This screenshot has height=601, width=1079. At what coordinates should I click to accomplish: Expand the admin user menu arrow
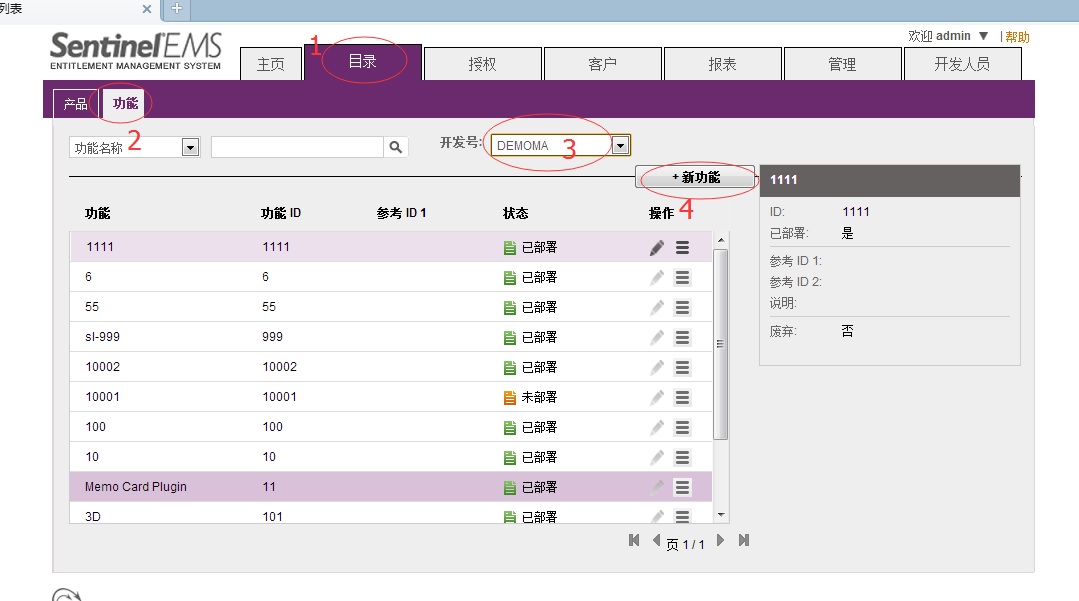pos(984,36)
